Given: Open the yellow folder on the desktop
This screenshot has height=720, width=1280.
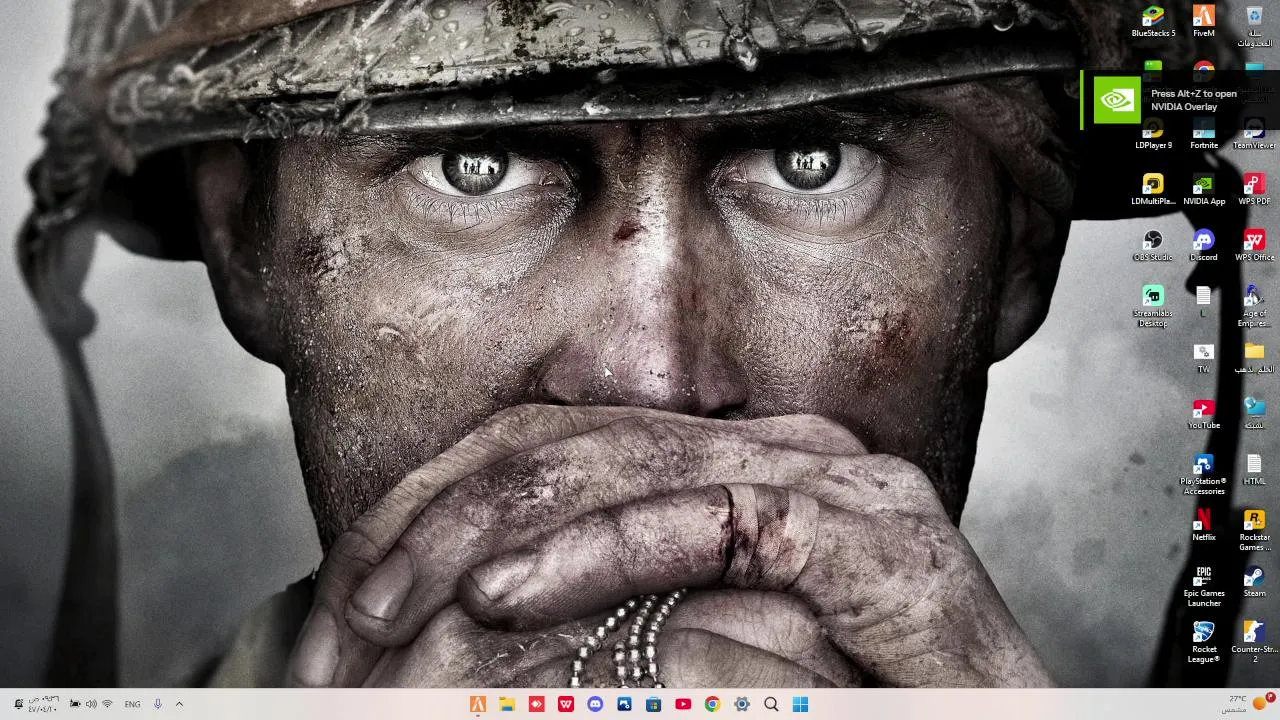Looking at the screenshot, I should tap(1254, 357).
